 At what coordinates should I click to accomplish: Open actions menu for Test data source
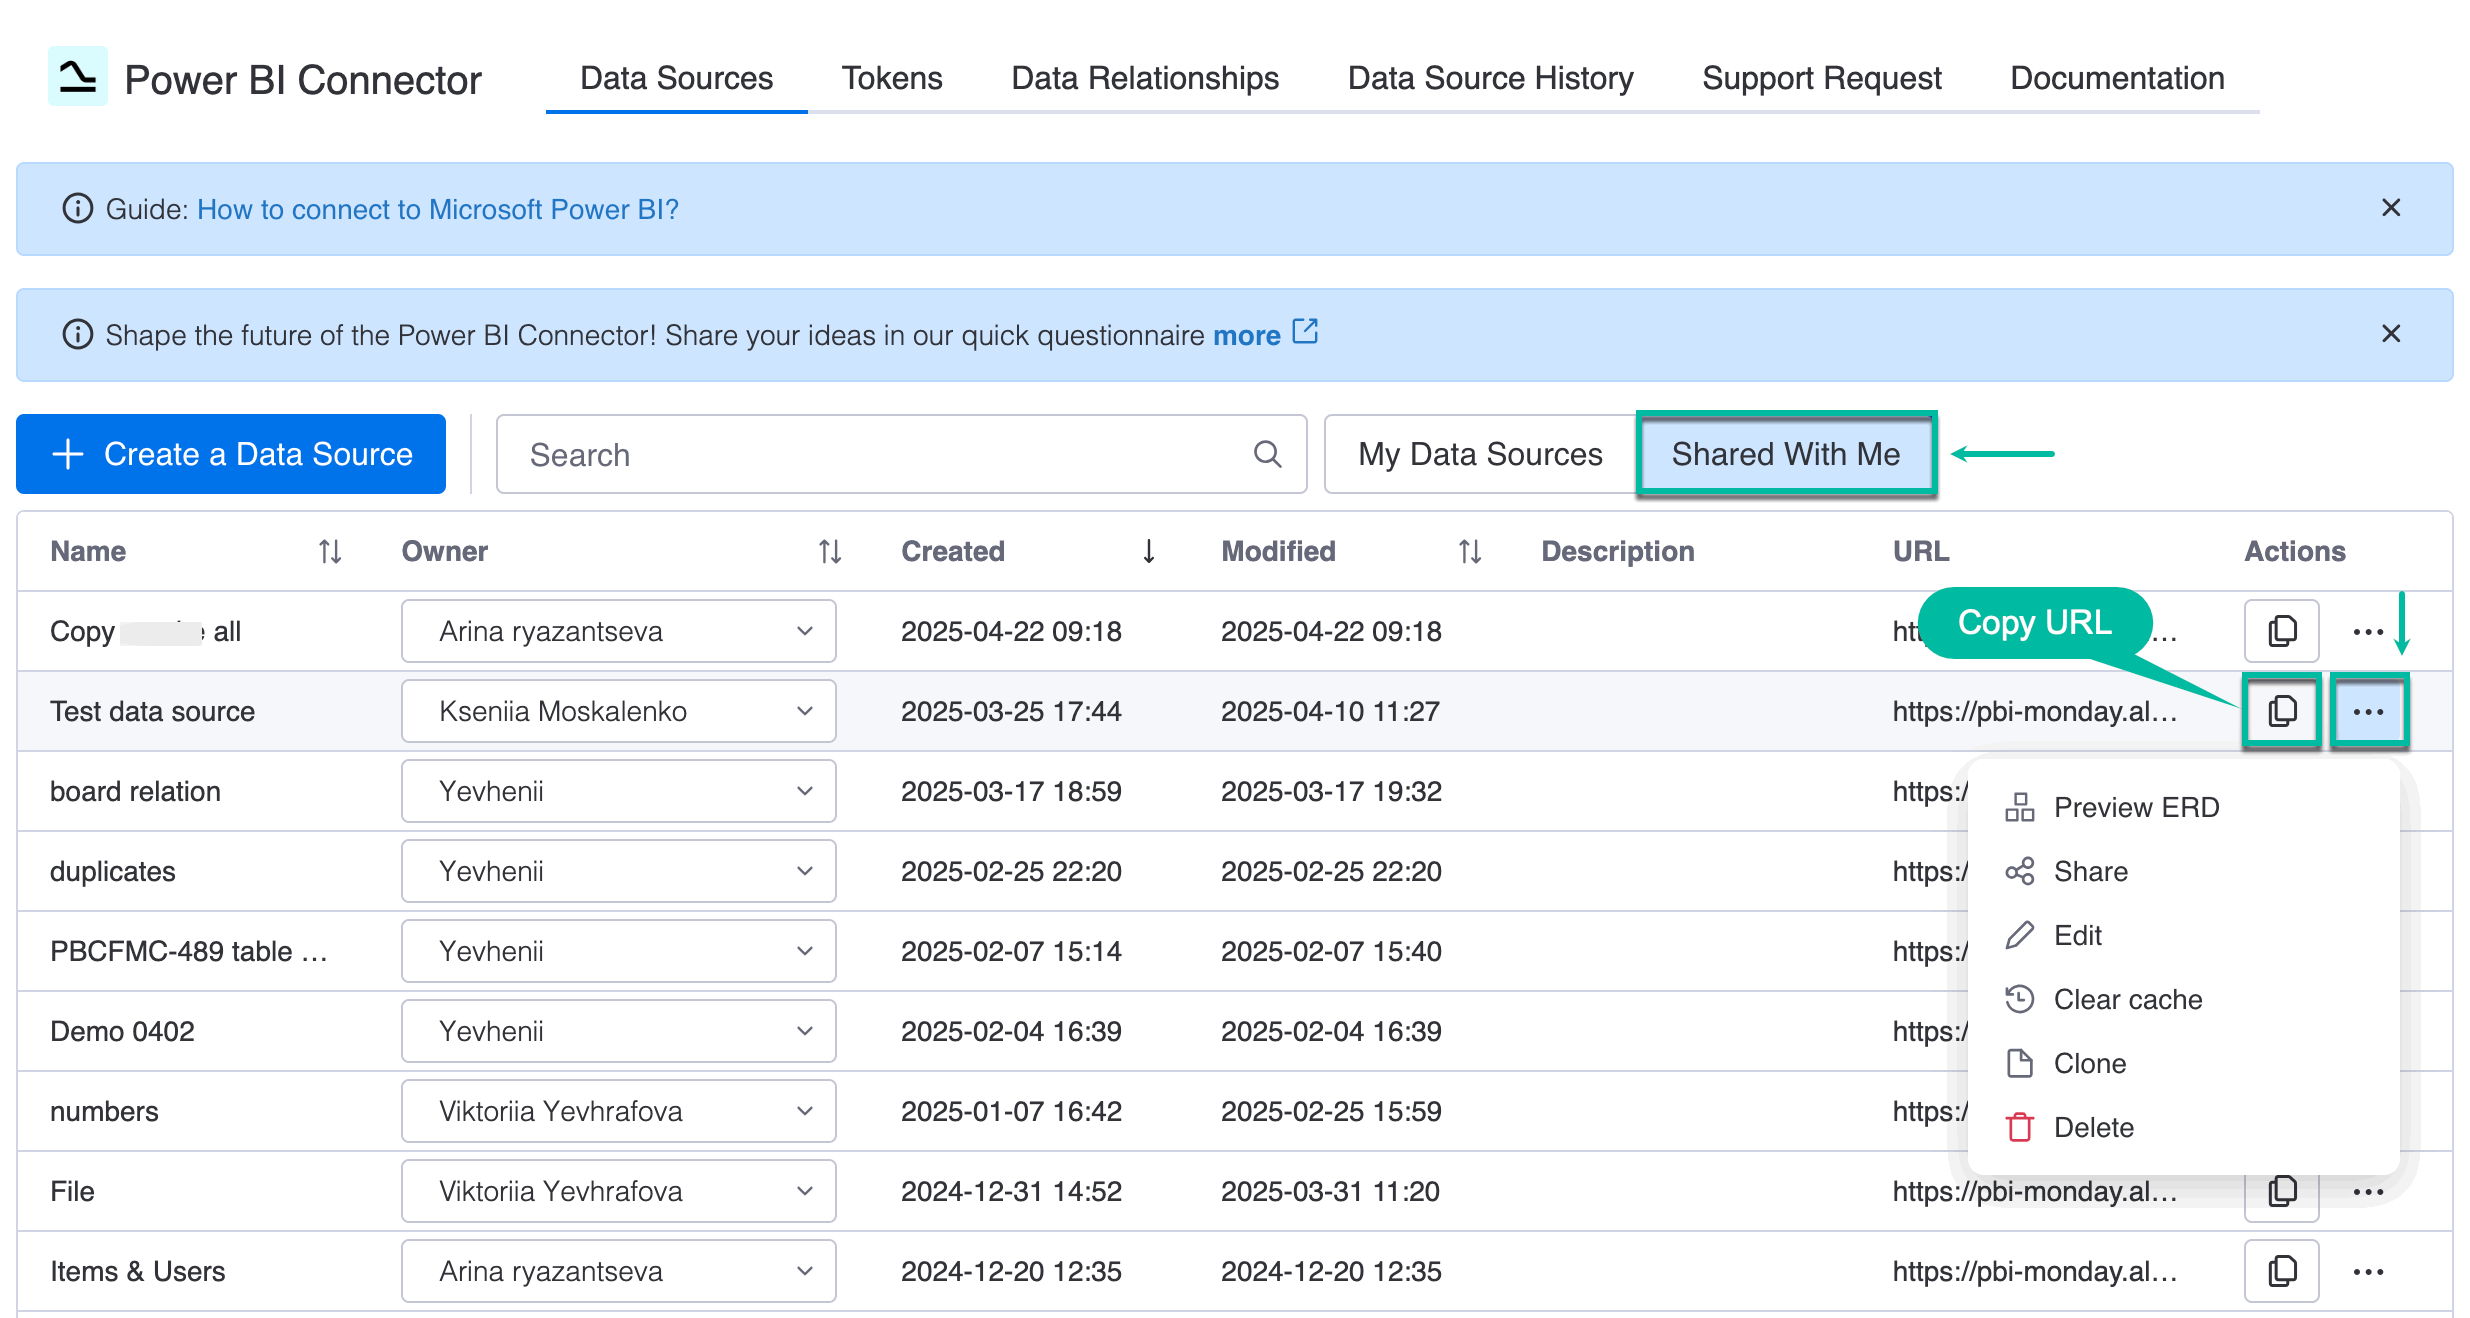[x=2369, y=711]
